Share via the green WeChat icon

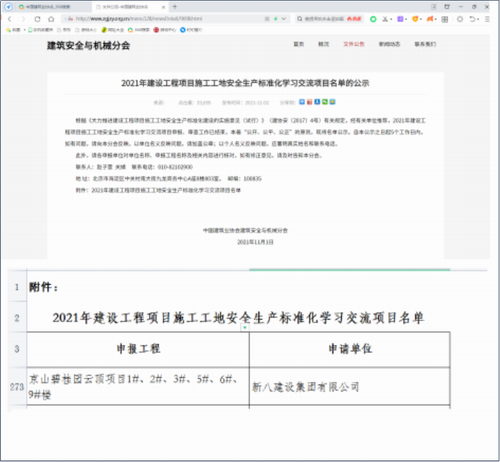(x=325, y=102)
